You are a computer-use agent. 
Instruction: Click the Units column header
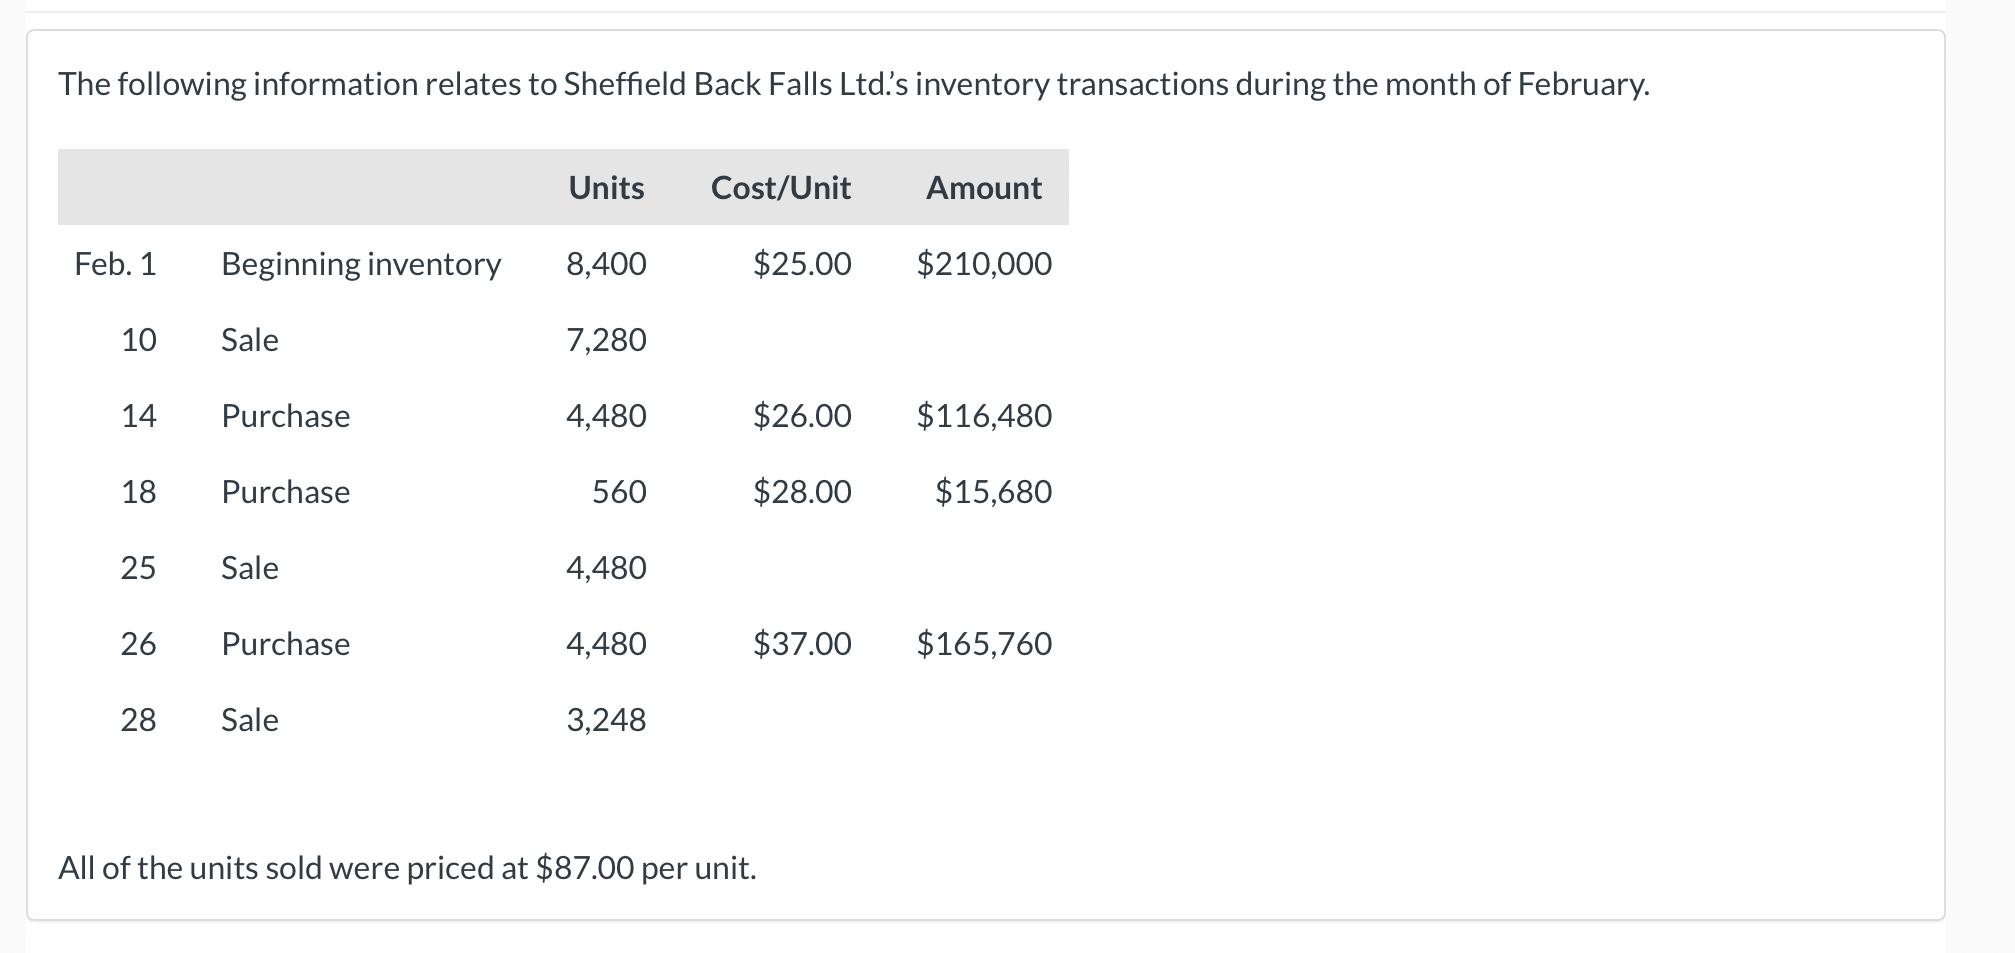[x=606, y=188]
